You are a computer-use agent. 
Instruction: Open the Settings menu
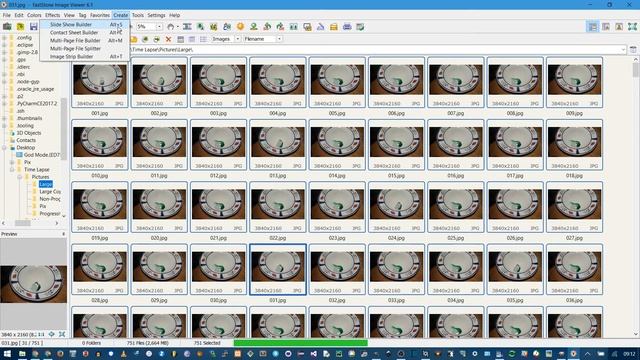click(156, 15)
